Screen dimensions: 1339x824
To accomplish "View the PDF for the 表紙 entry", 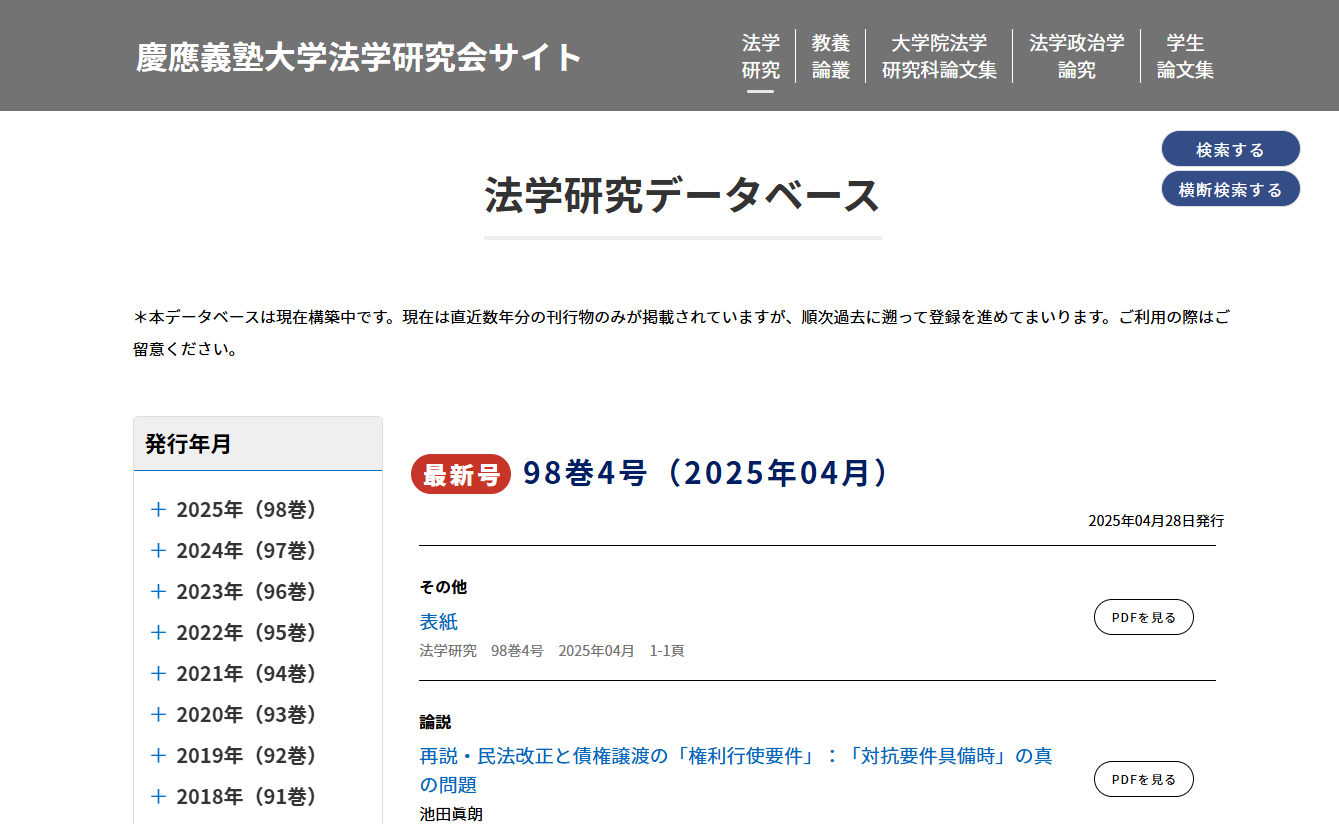I will [1143, 617].
